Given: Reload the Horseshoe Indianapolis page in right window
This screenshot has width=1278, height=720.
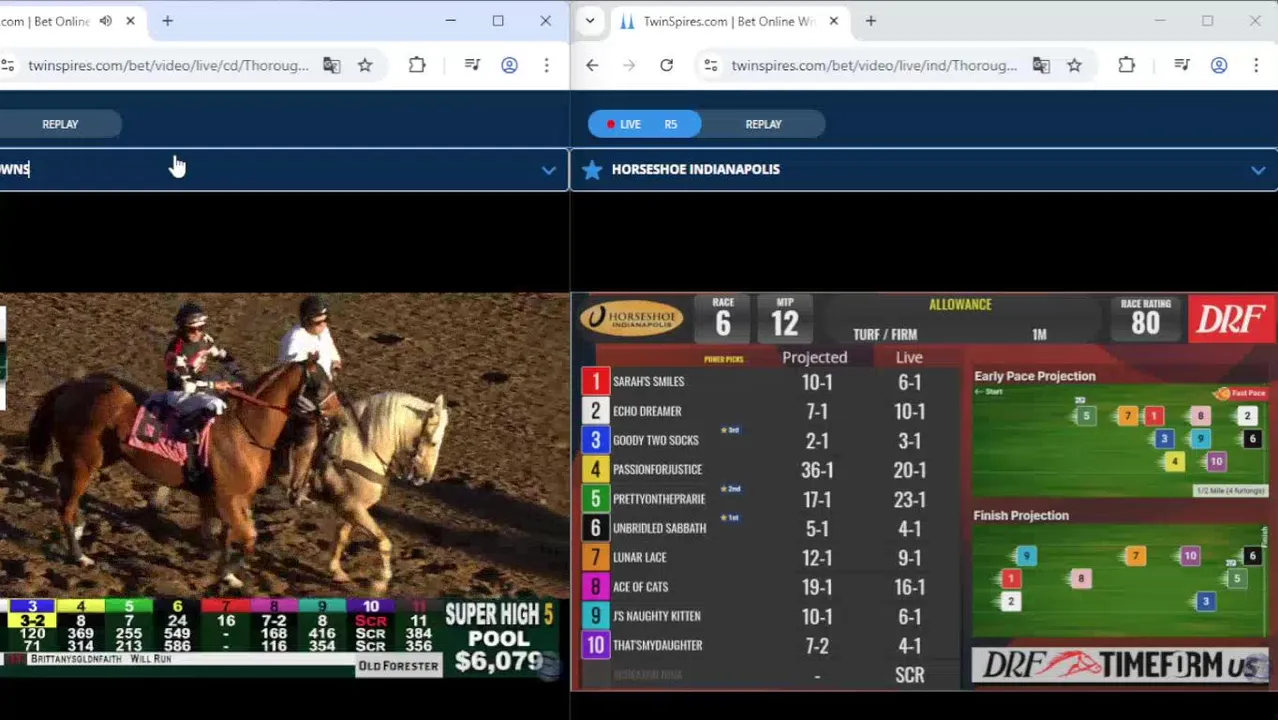Looking at the screenshot, I should (x=666, y=65).
